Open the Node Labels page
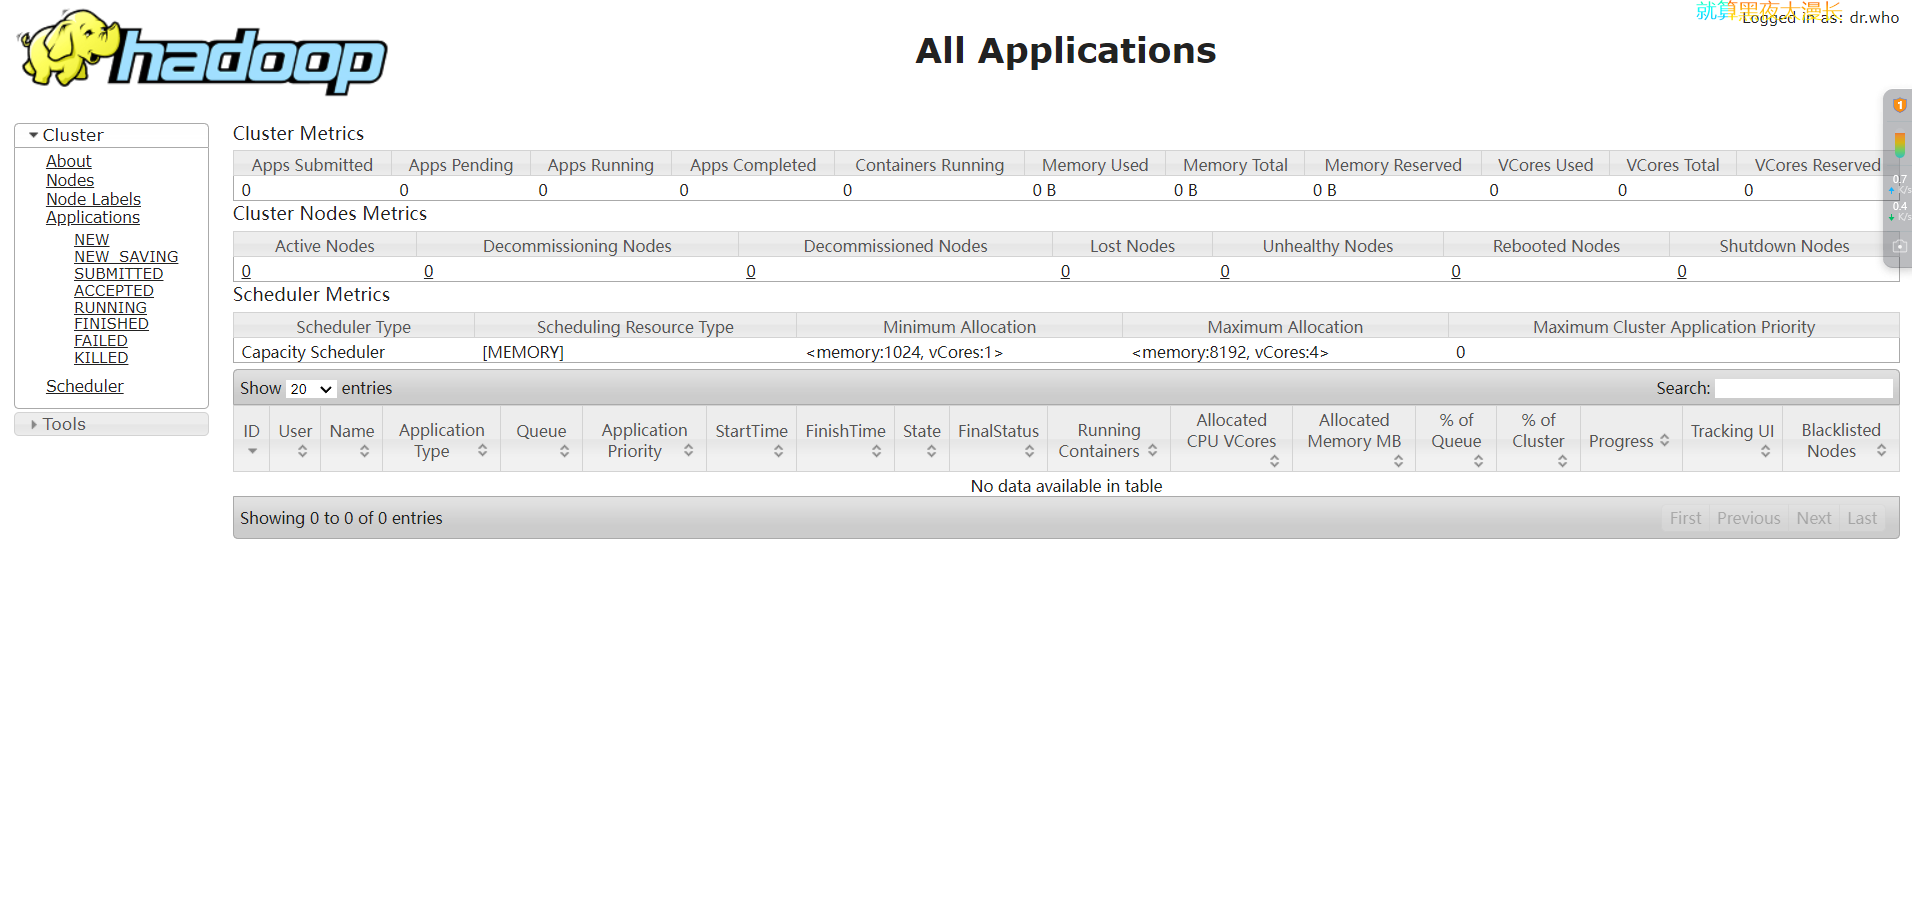1912x907 pixels. (93, 199)
